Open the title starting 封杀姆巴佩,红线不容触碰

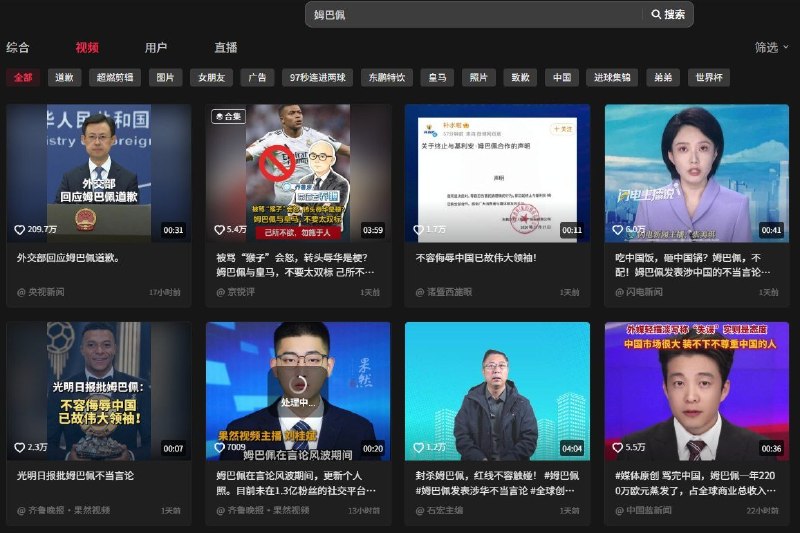point(497,483)
